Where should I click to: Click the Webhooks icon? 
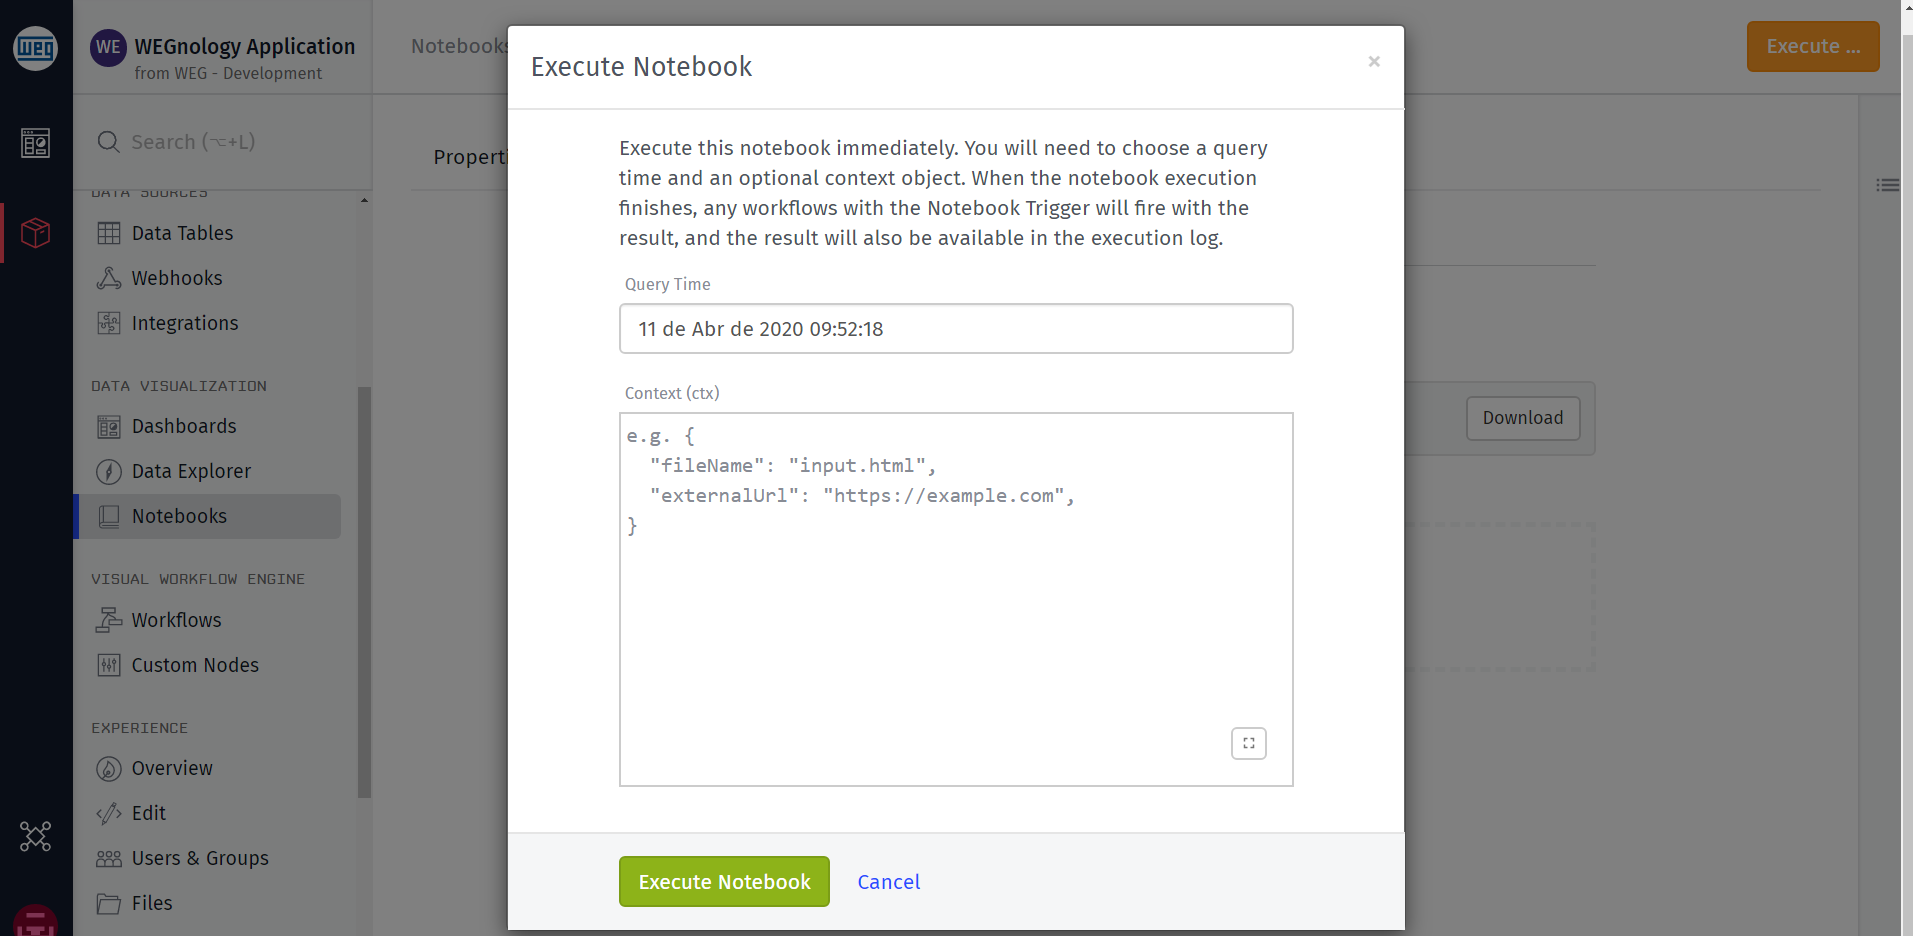[x=109, y=278]
